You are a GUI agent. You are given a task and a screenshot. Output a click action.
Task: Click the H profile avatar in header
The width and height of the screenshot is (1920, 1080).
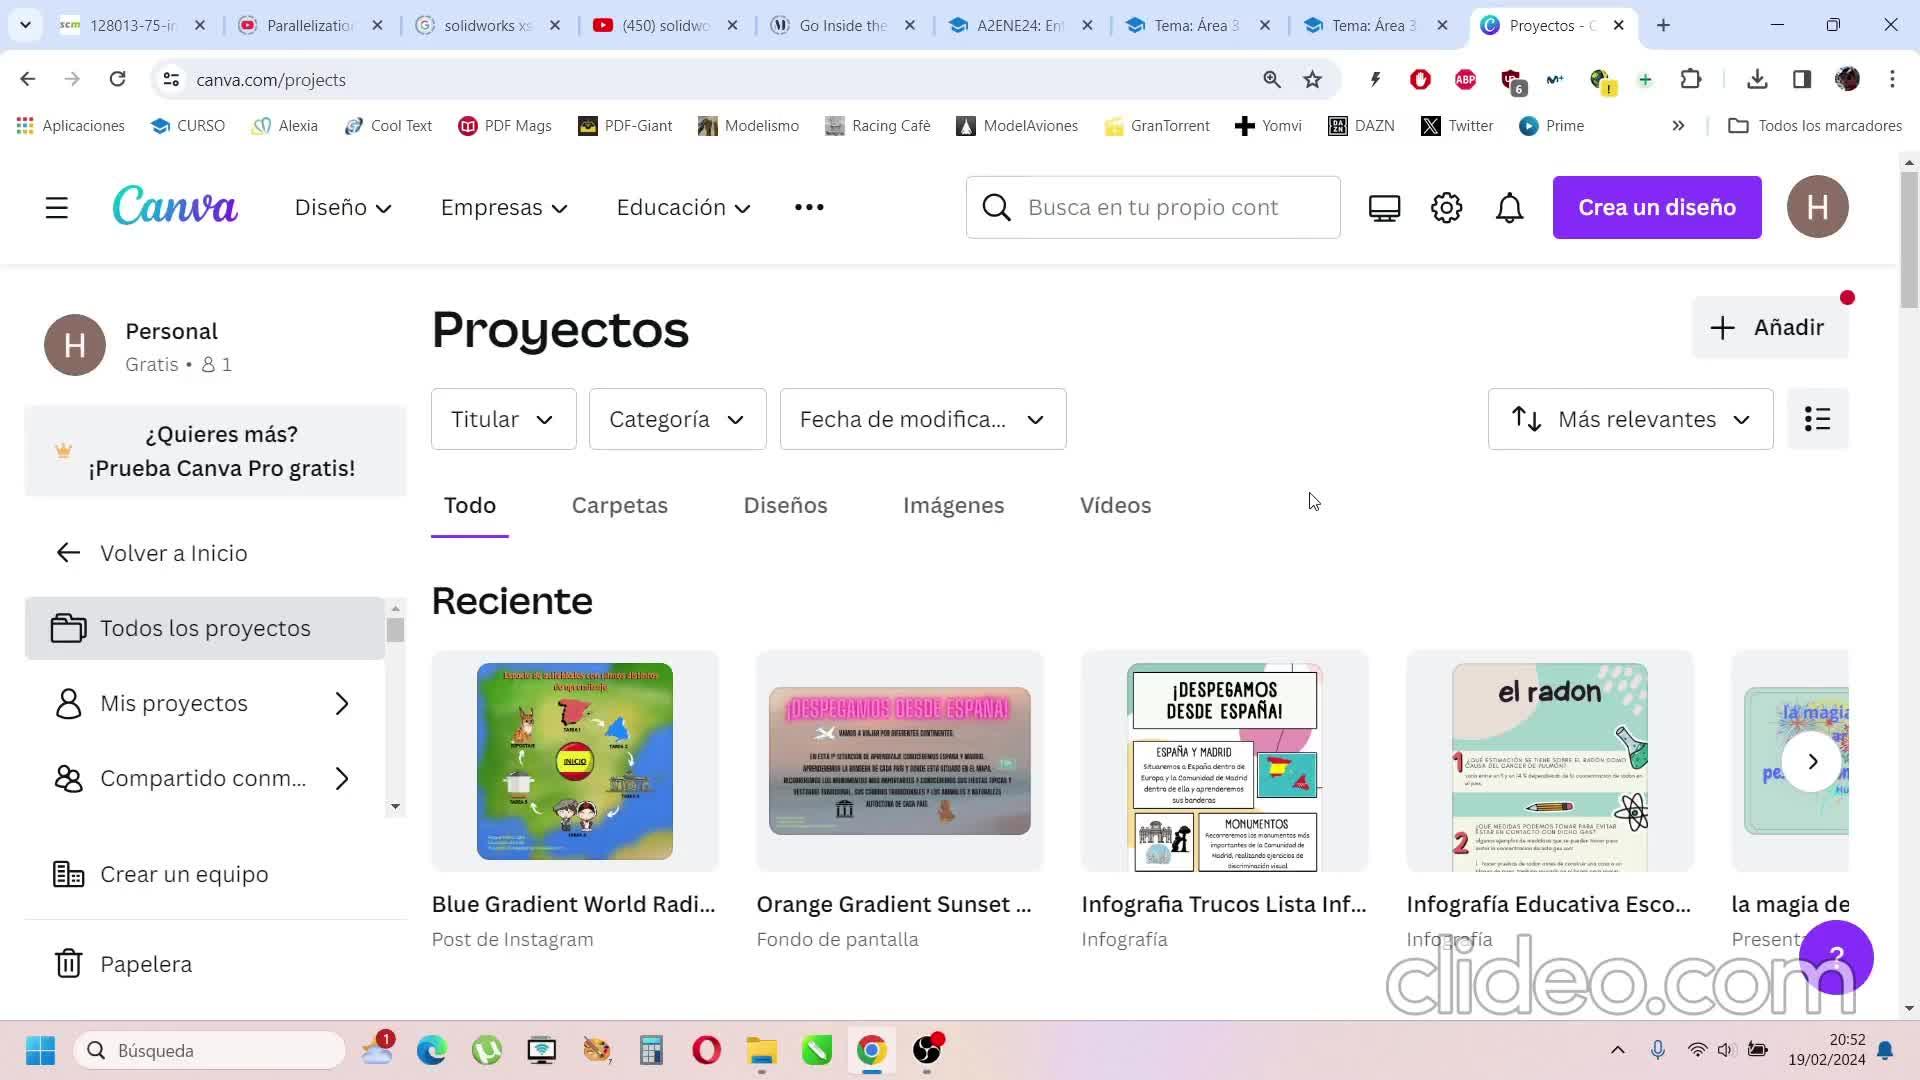tap(1817, 207)
